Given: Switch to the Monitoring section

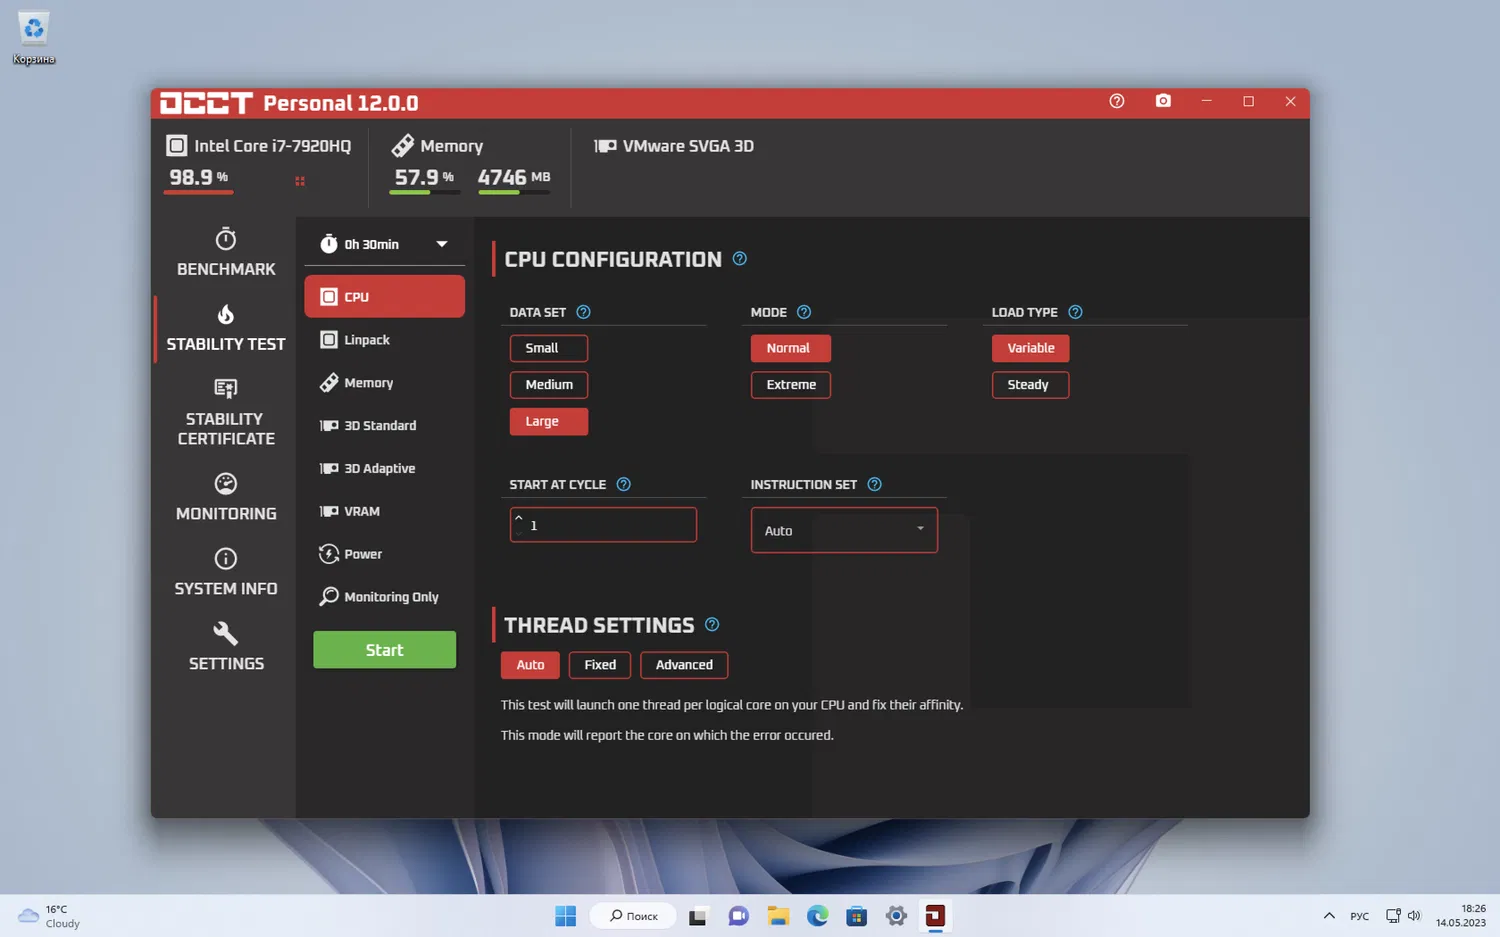Looking at the screenshot, I should point(226,498).
